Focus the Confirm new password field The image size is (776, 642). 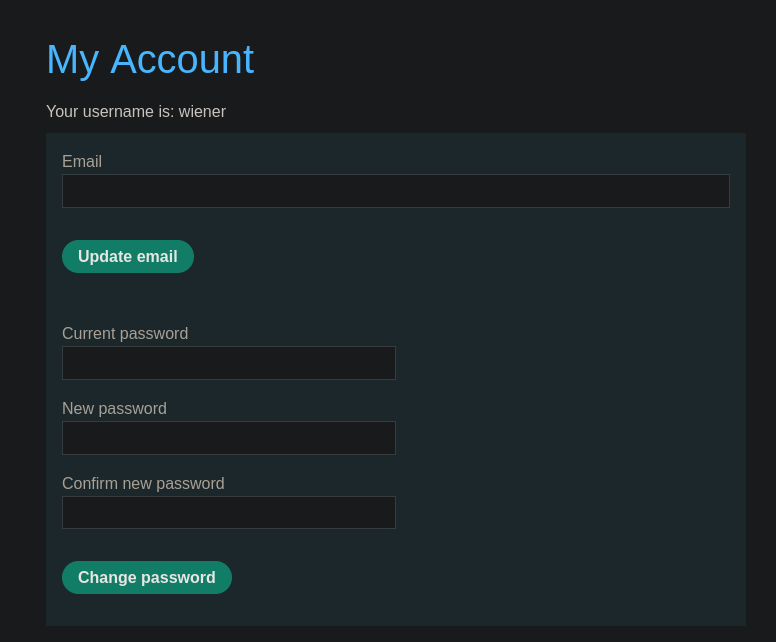coord(229,513)
